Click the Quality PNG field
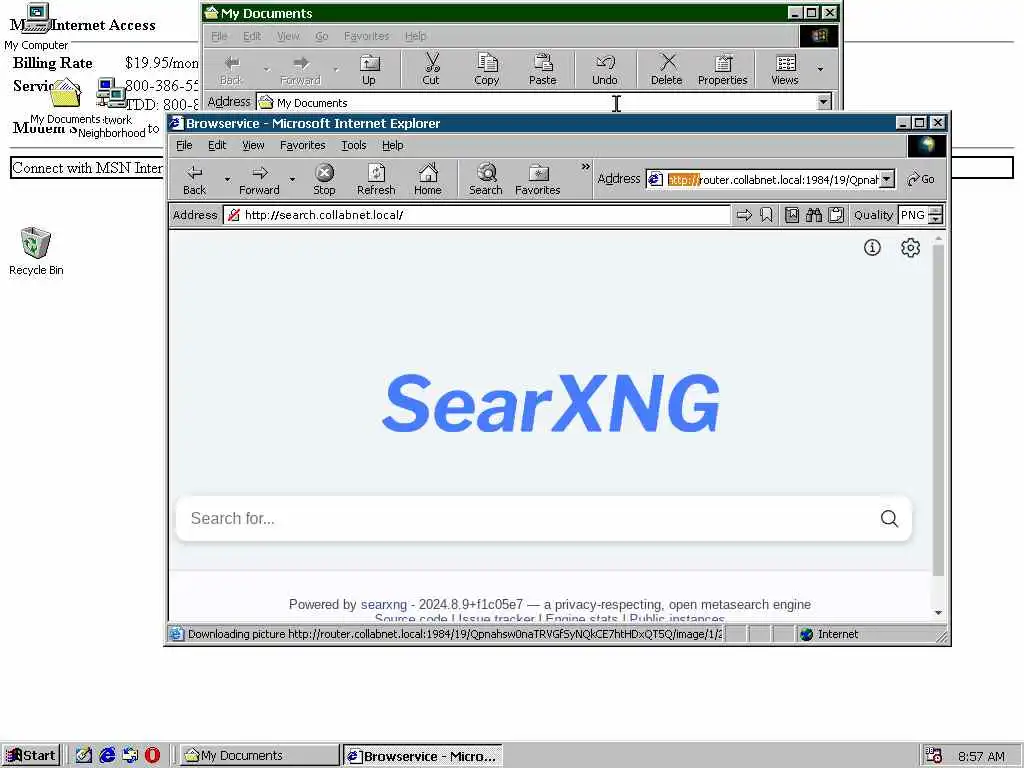The width and height of the screenshot is (1024, 768). click(x=913, y=215)
